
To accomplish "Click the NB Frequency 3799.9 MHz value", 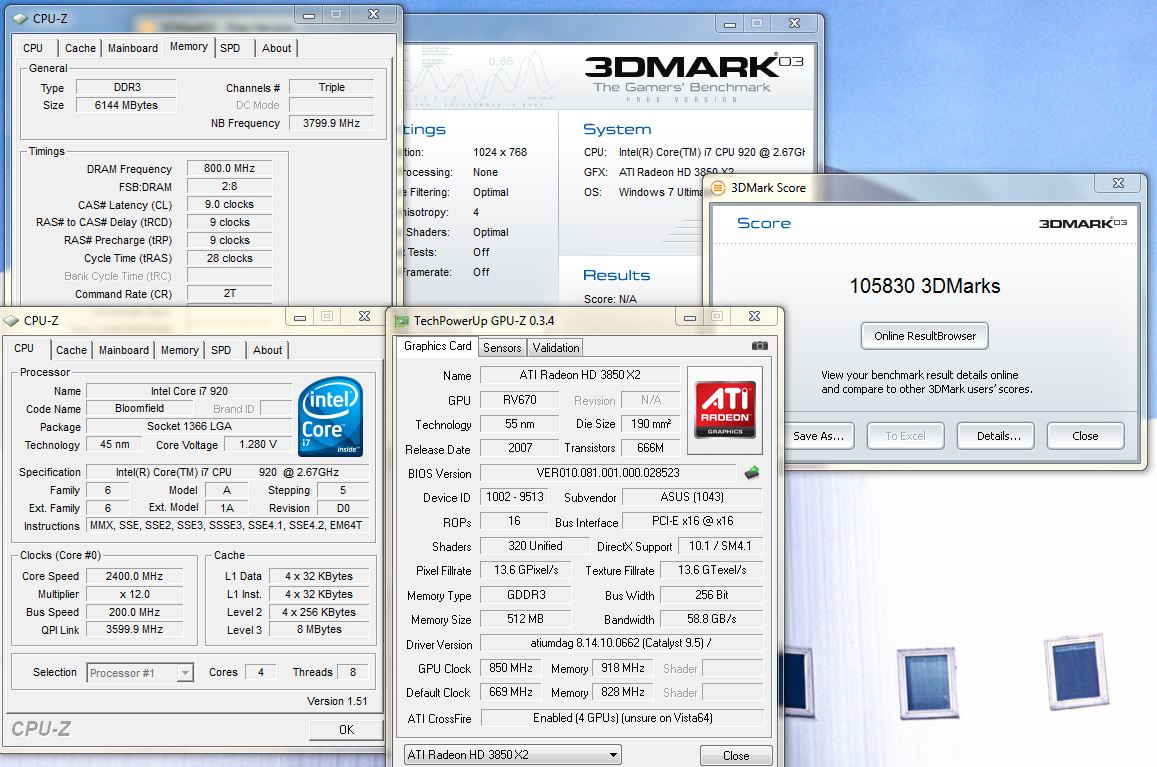I will pyautogui.click(x=331, y=123).
